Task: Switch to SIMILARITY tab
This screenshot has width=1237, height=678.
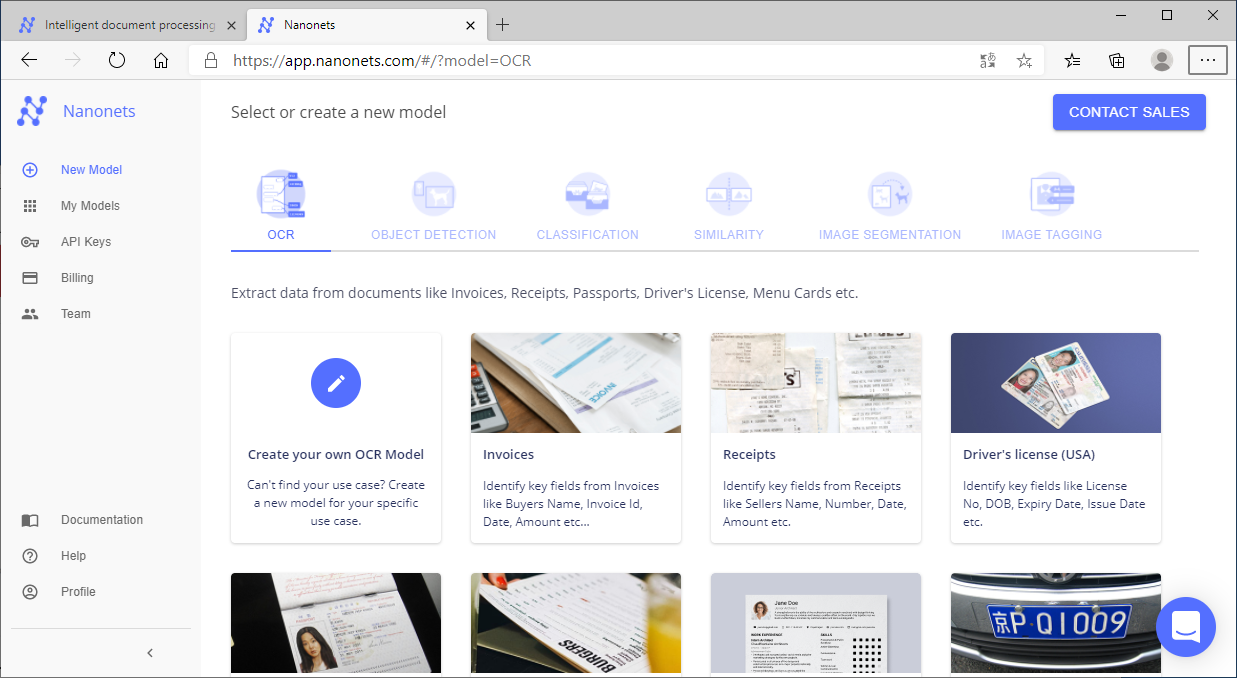Action: coord(729,235)
